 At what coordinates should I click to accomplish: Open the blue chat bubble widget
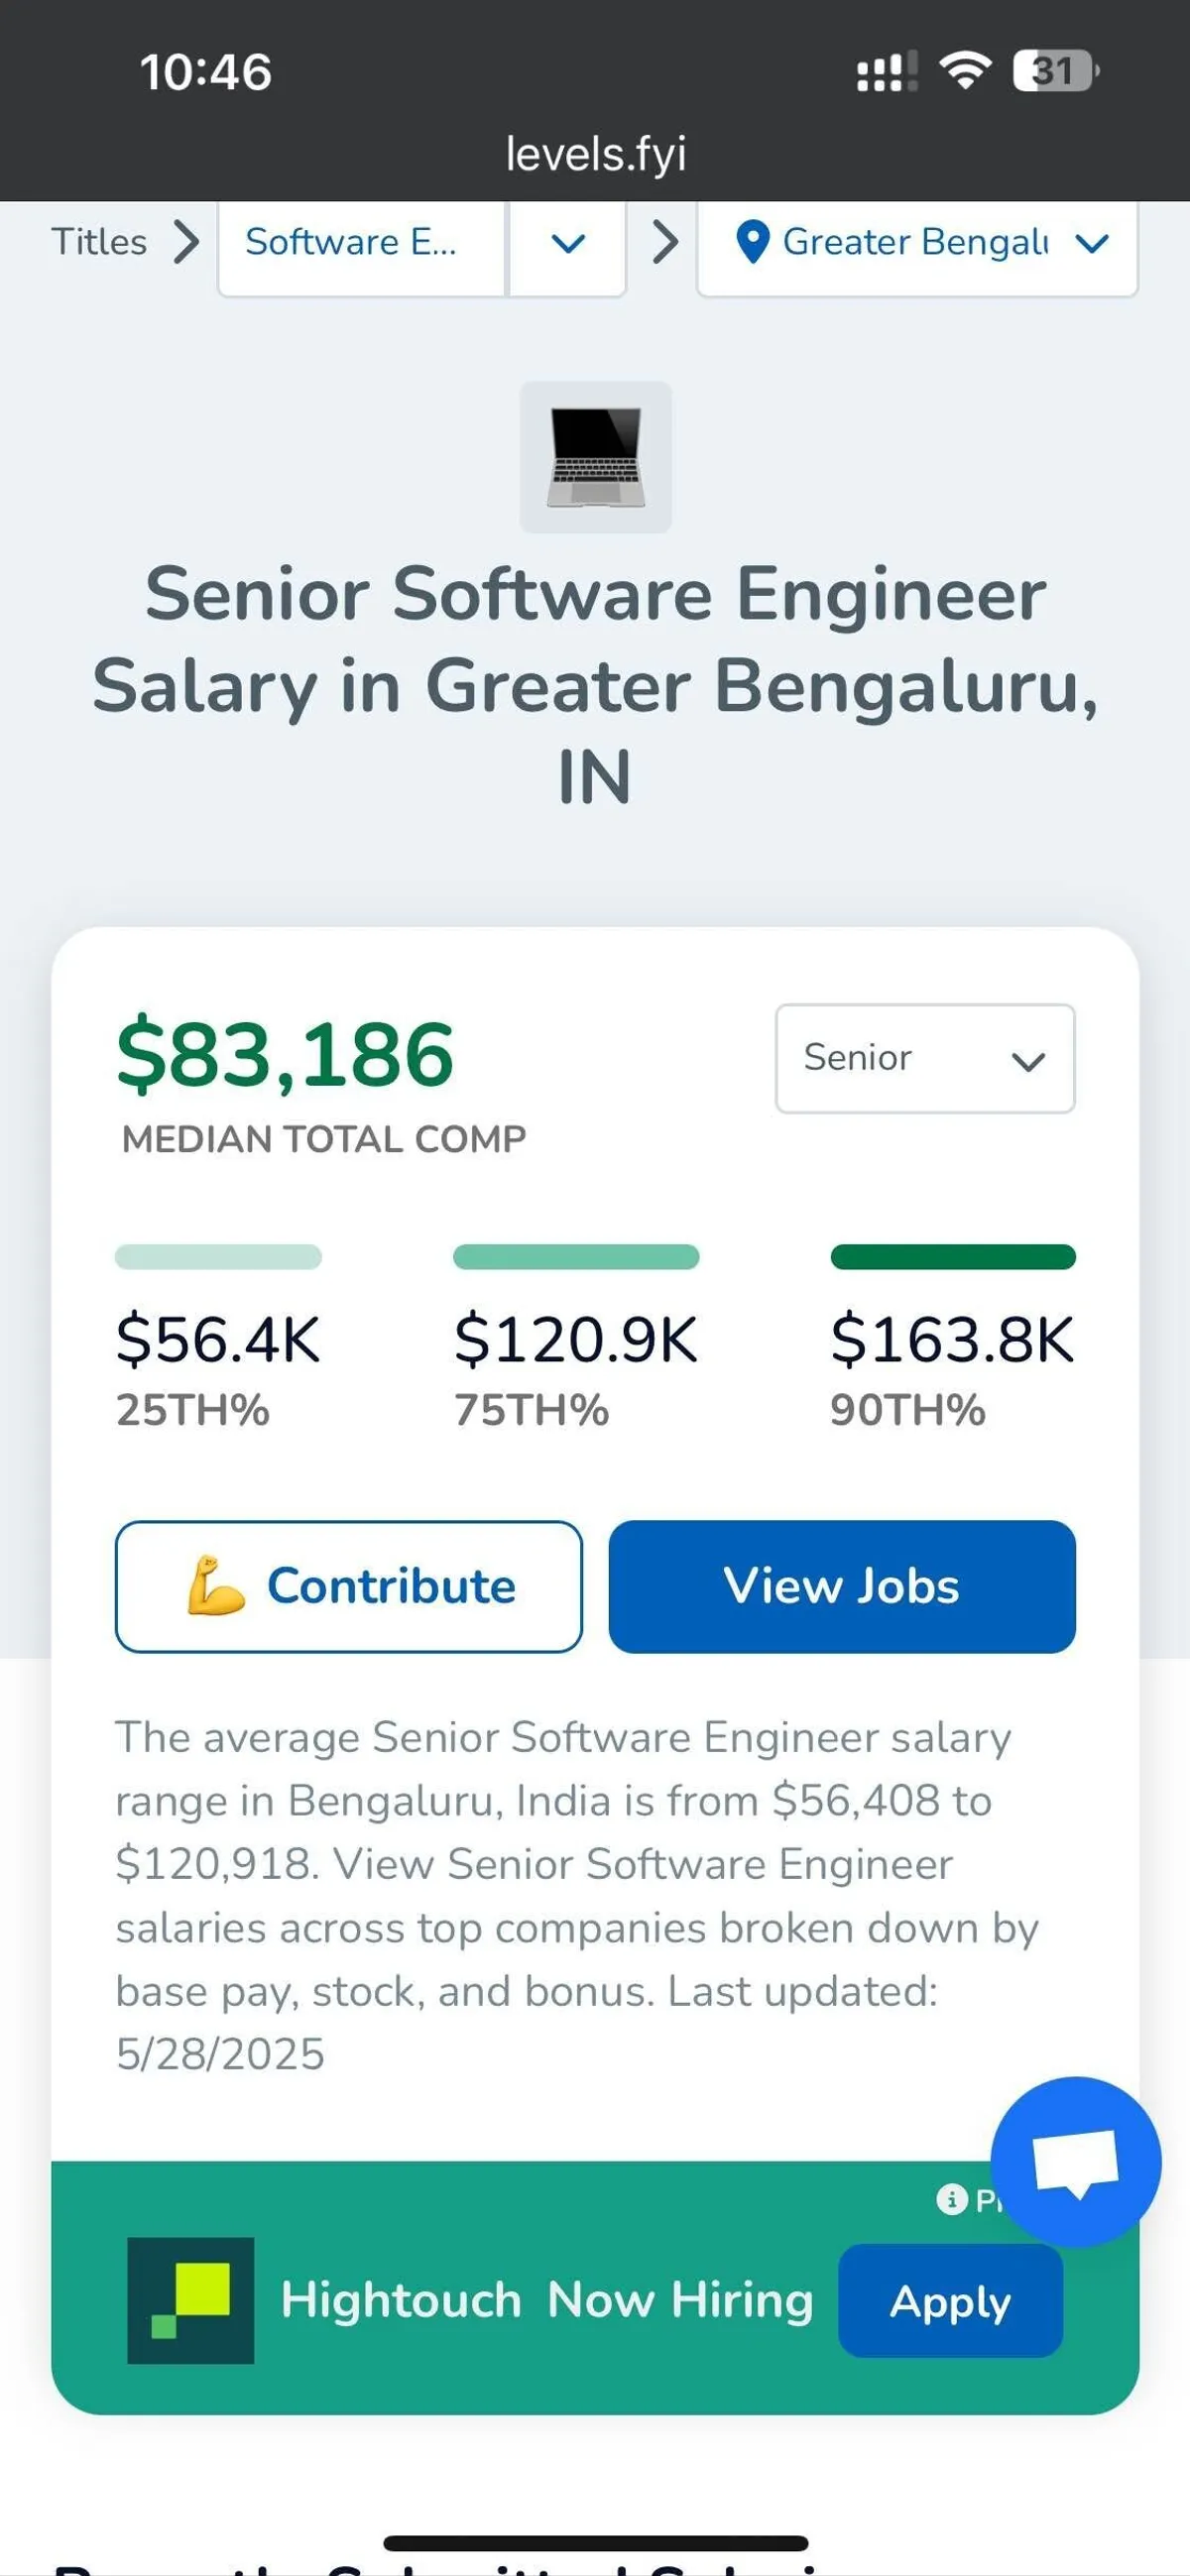tap(1075, 2160)
